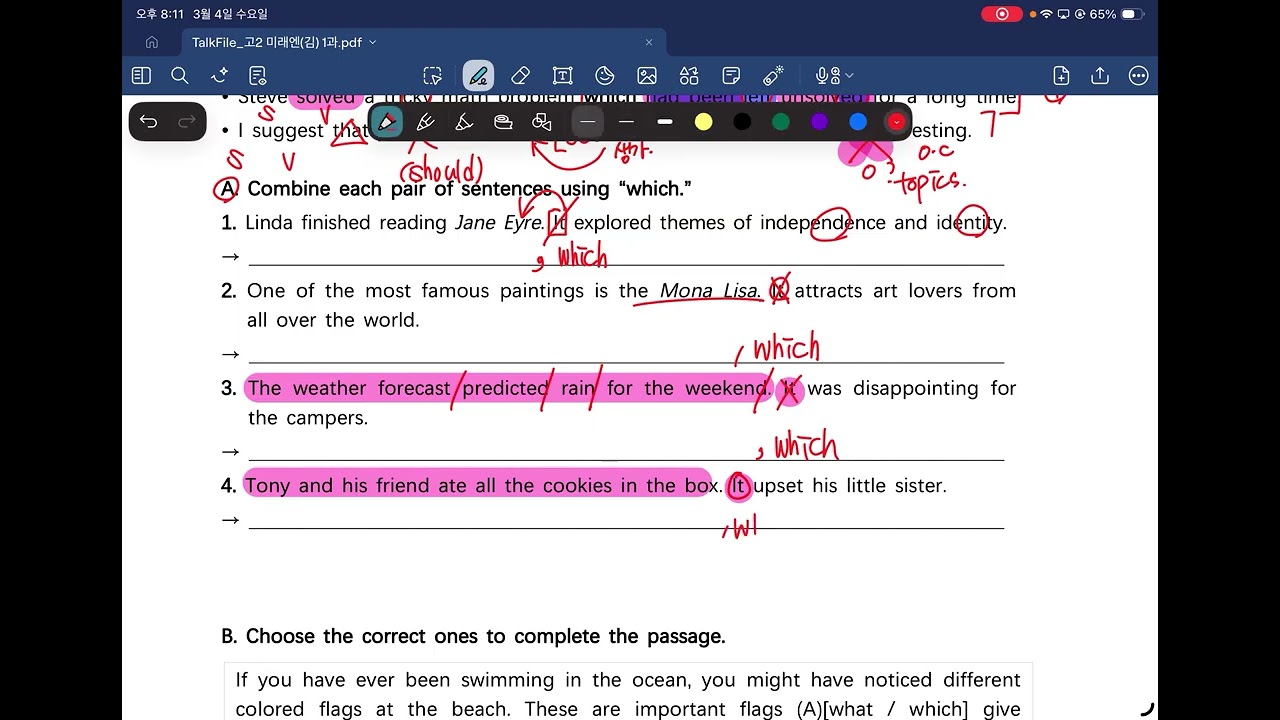Screen dimensions: 1280x720
Task: Tap heading 'B. Choose the correct ones'
Action: pos(473,637)
